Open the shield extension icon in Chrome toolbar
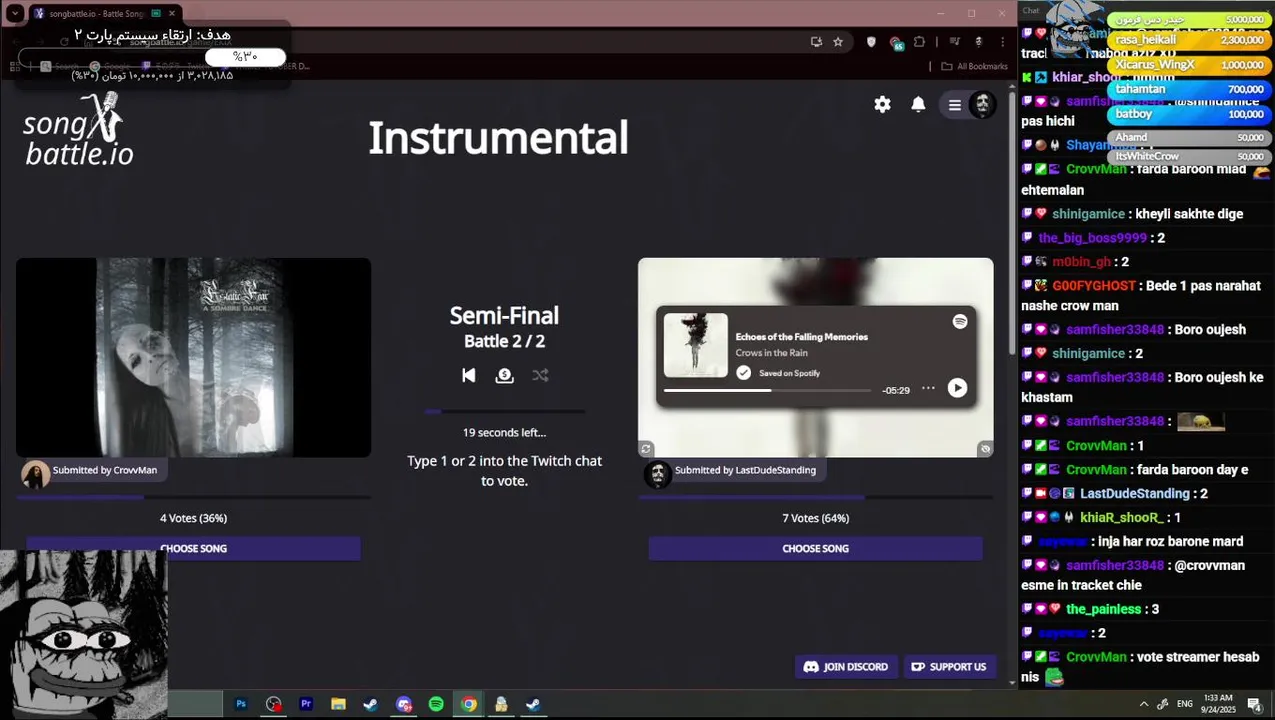Viewport: 1275px width, 720px height. point(871,42)
